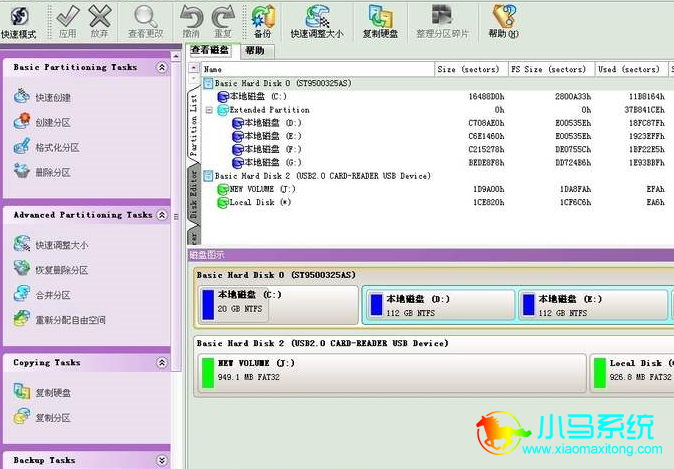This screenshot has width=674, height=469.
Task: Open 快速调整大小 in Advanced tasks sidebar
Action: coord(51,245)
